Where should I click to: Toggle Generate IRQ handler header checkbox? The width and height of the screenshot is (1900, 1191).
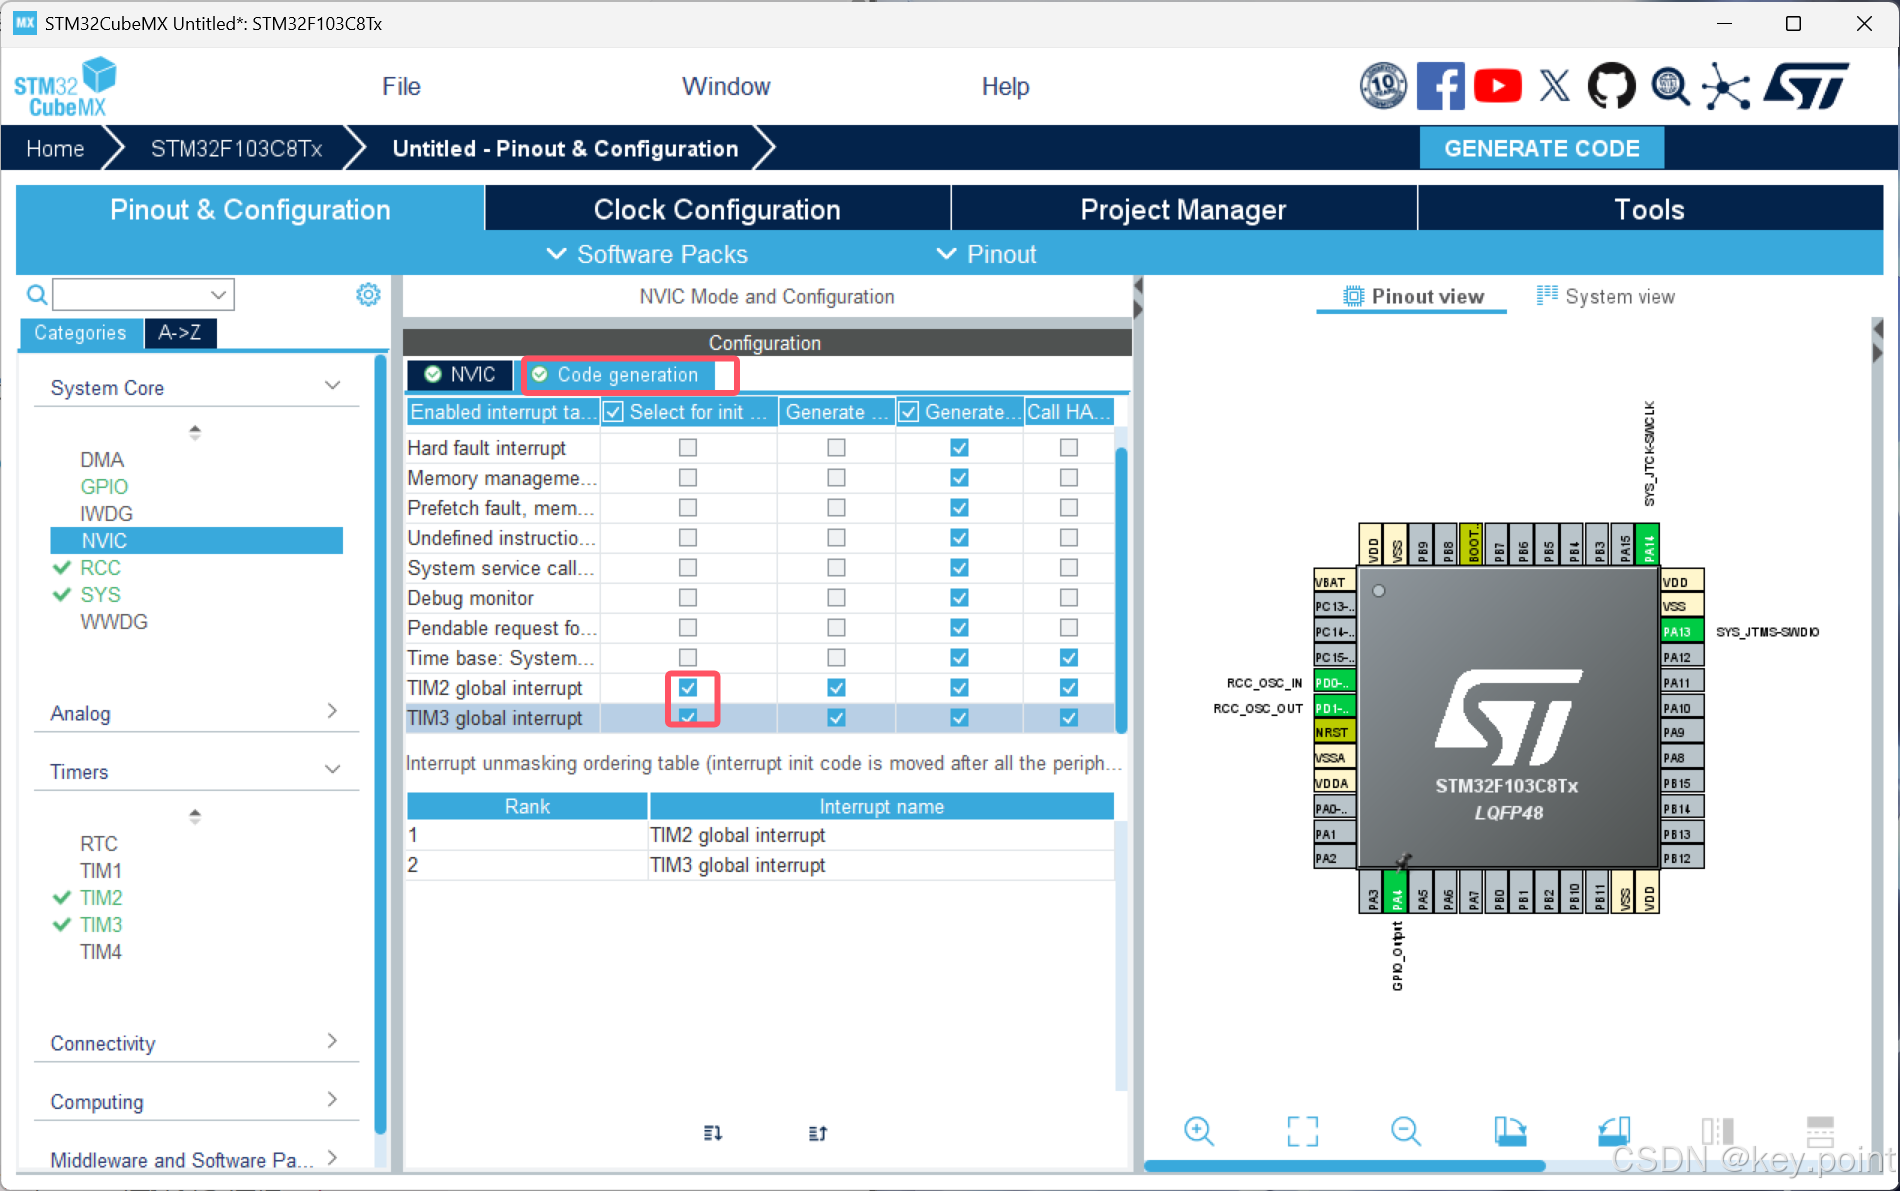coord(909,412)
